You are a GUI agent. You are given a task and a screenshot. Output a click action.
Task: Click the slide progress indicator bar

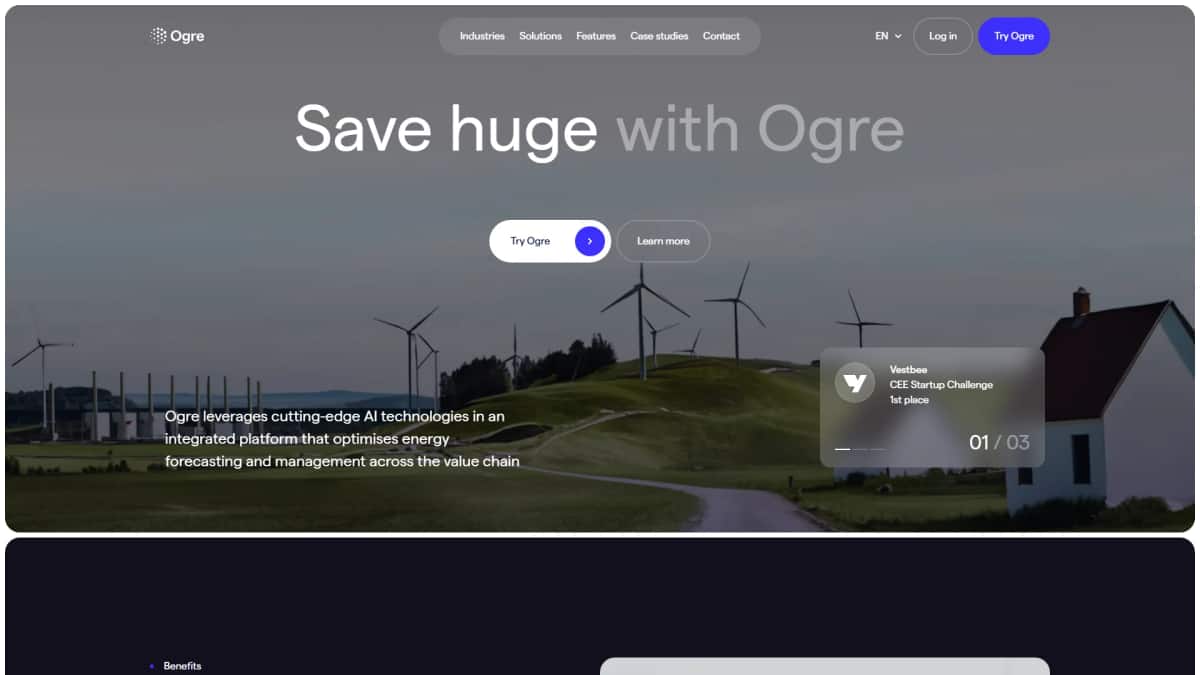[x=860, y=449]
